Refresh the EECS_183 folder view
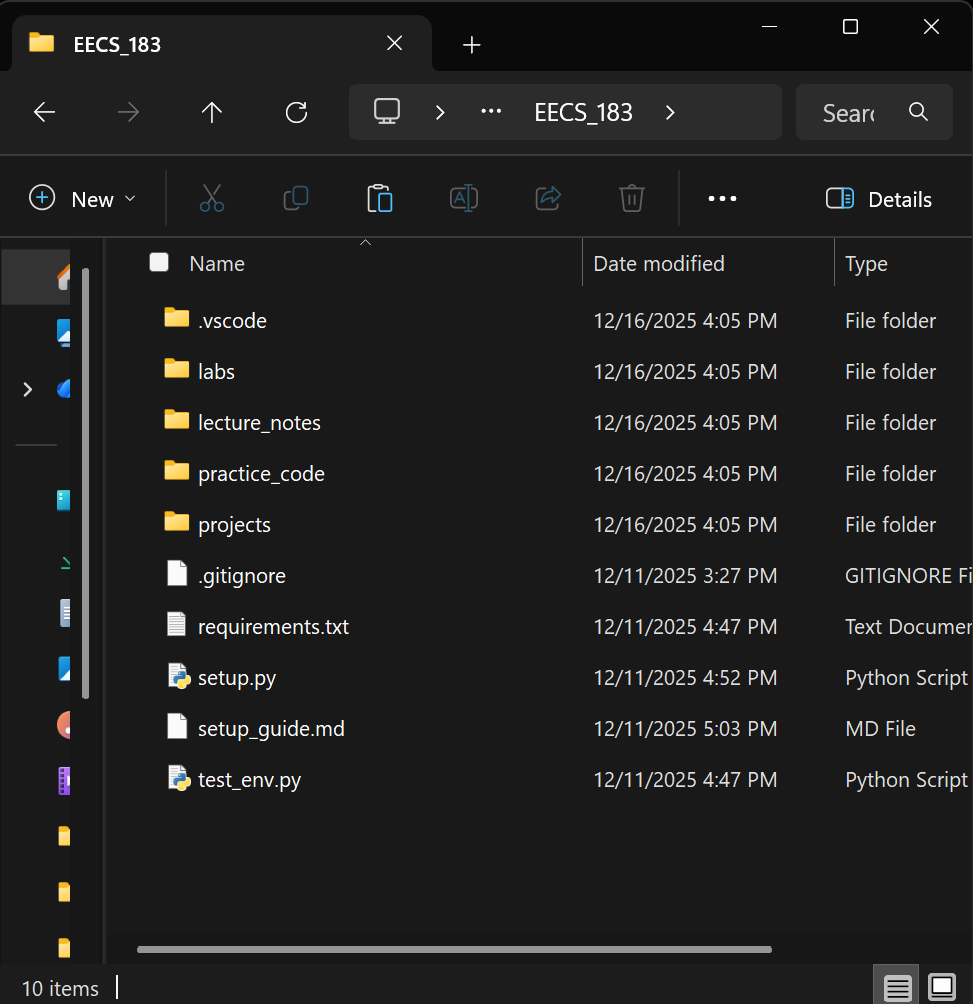The image size is (973, 1004). [x=296, y=113]
